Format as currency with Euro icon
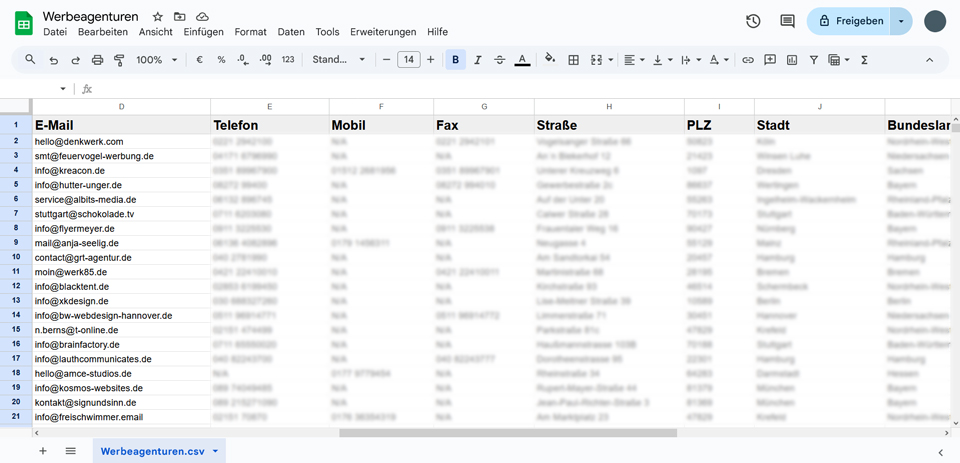The height and width of the screenshot is (463, 960). (199, 60)
